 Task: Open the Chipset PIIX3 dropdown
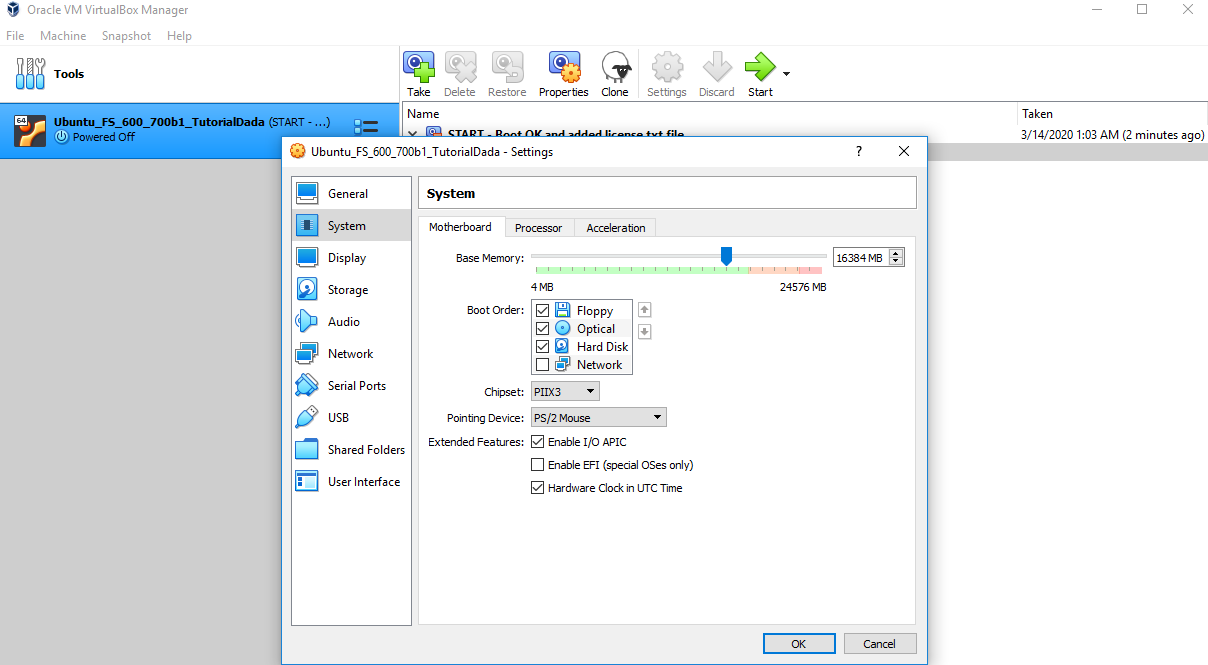[565, 391]
